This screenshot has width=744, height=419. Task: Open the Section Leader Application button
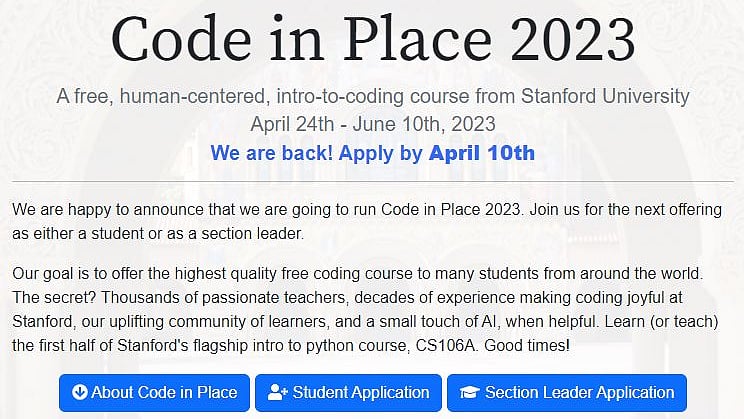click(x=567, y=392)
